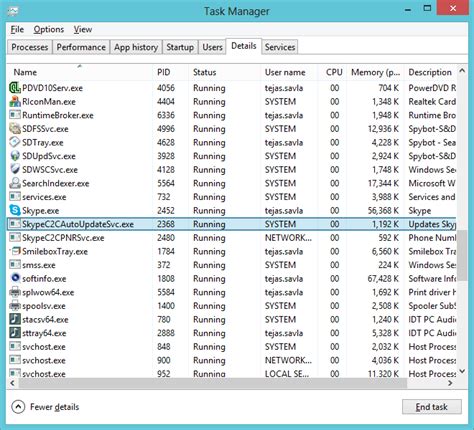The image size is (474, 430).
Task: Click the vertical scrollbar thumb
Action: point(462,255)
